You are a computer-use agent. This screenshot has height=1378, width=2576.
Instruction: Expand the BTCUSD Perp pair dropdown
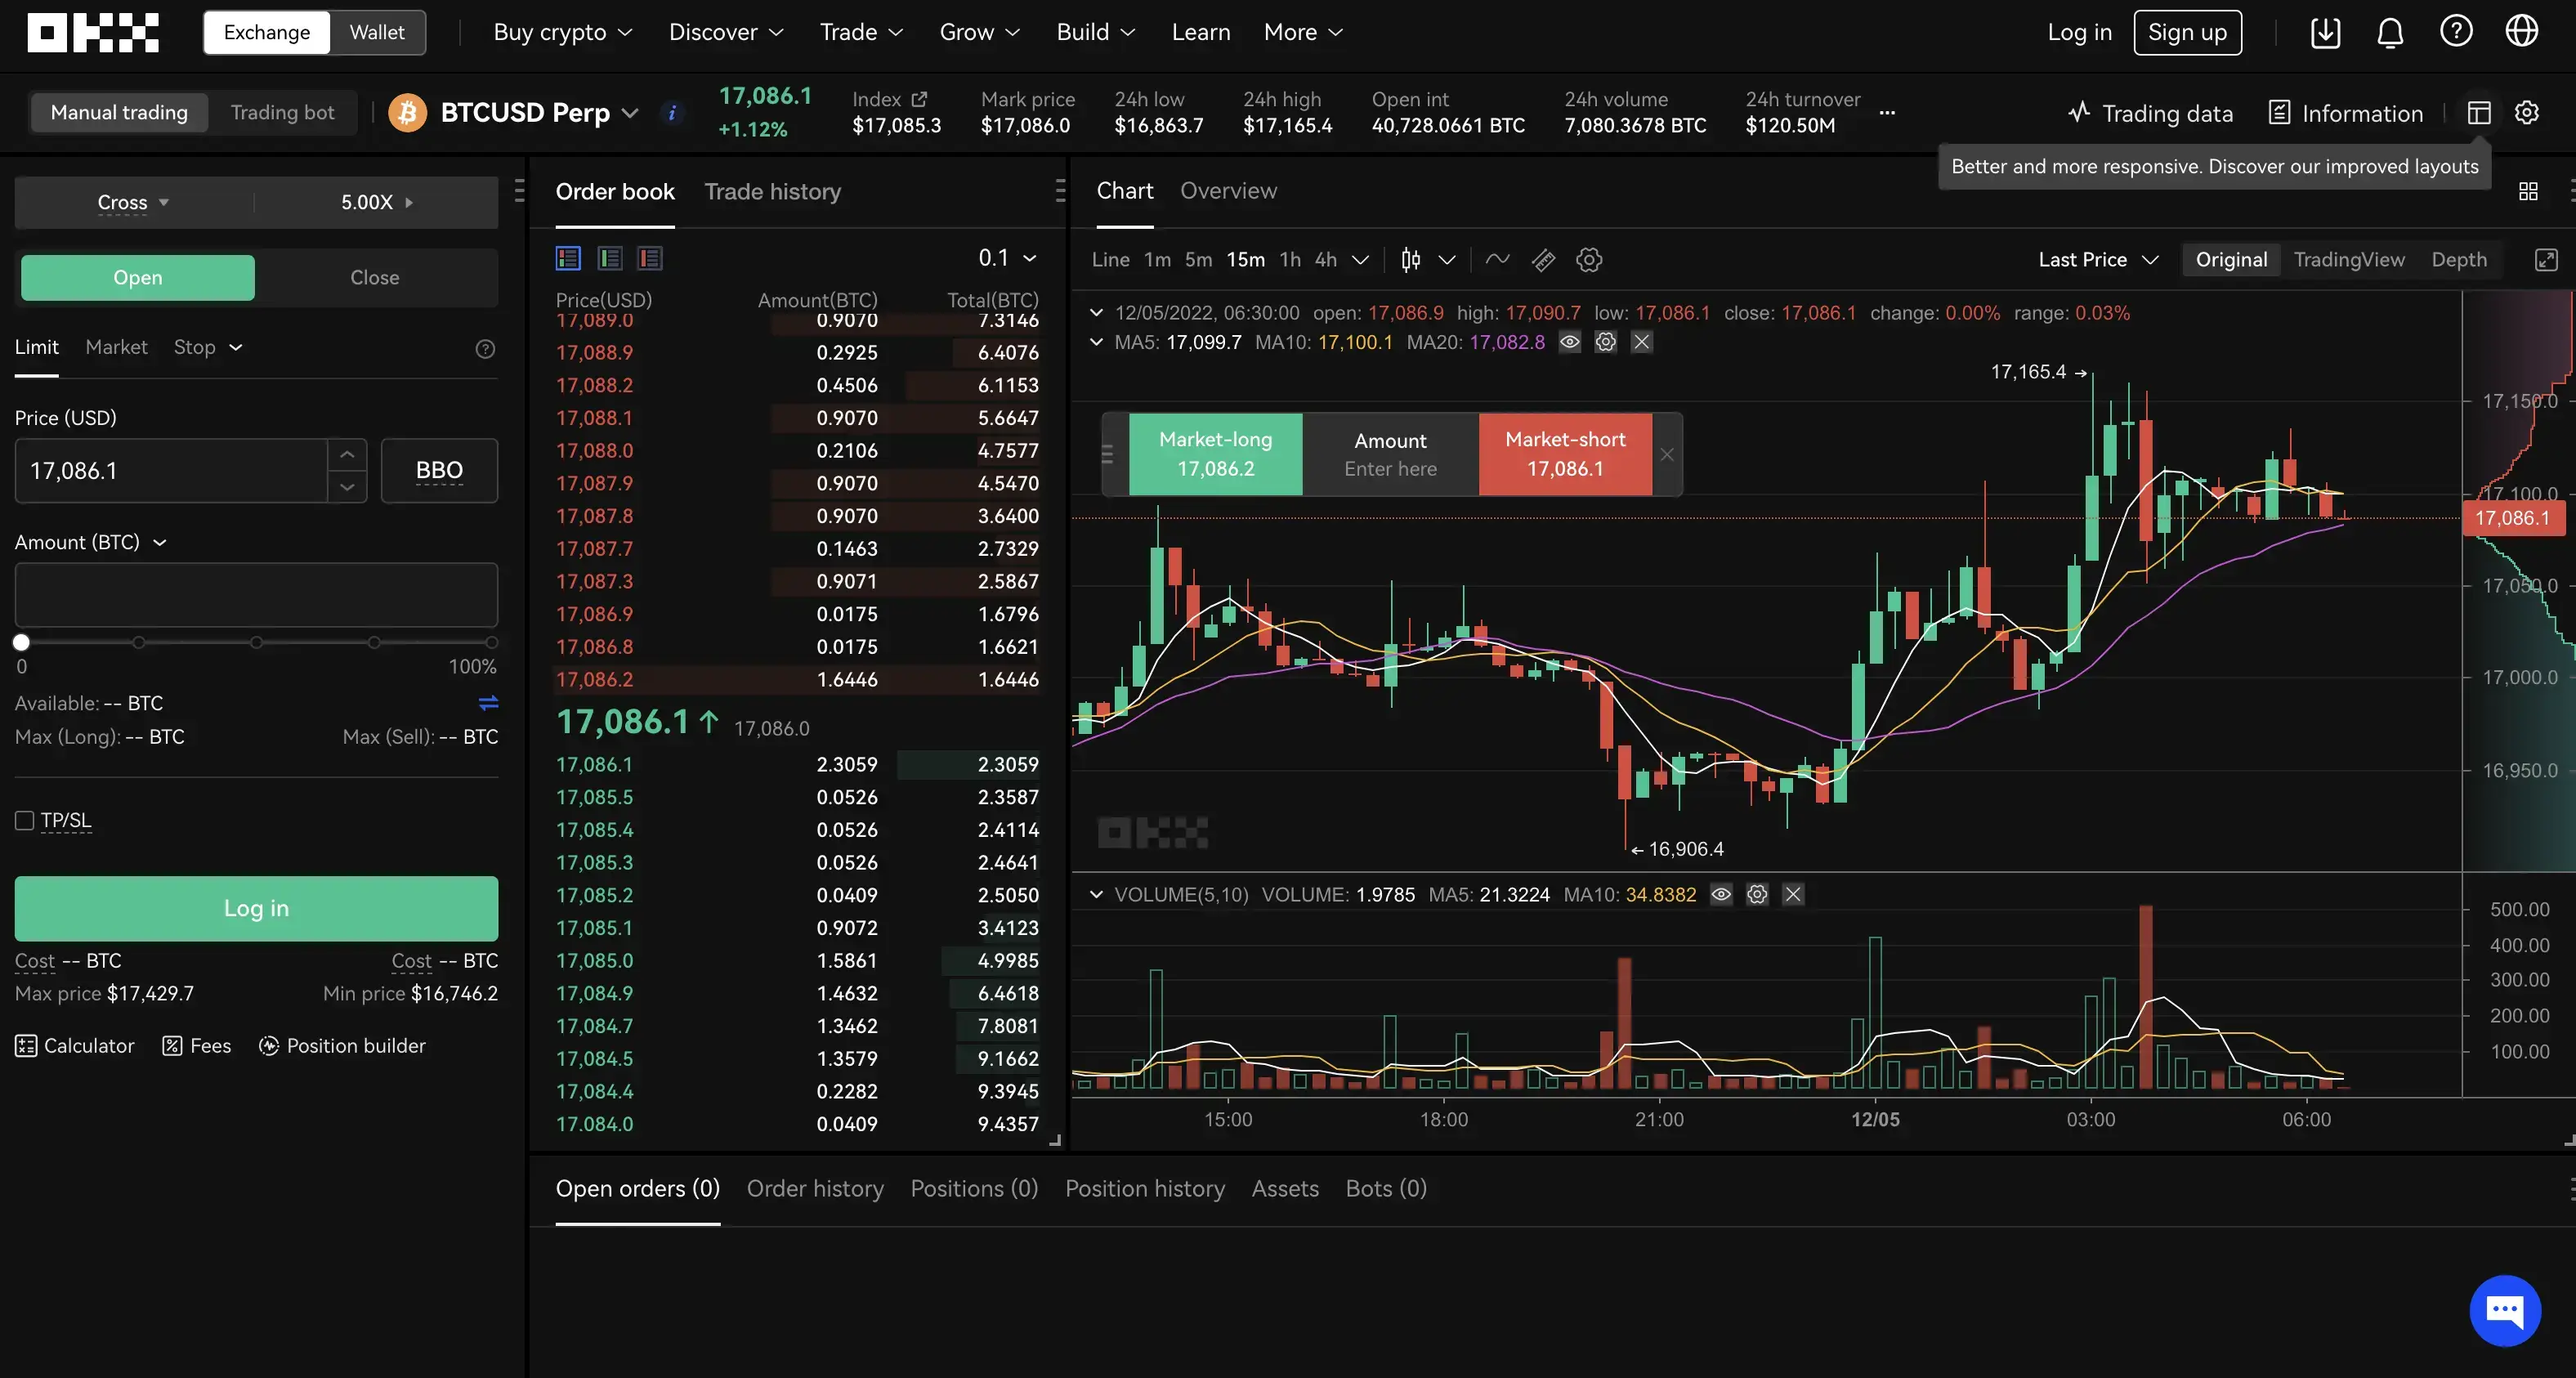[x=630, y=113]
